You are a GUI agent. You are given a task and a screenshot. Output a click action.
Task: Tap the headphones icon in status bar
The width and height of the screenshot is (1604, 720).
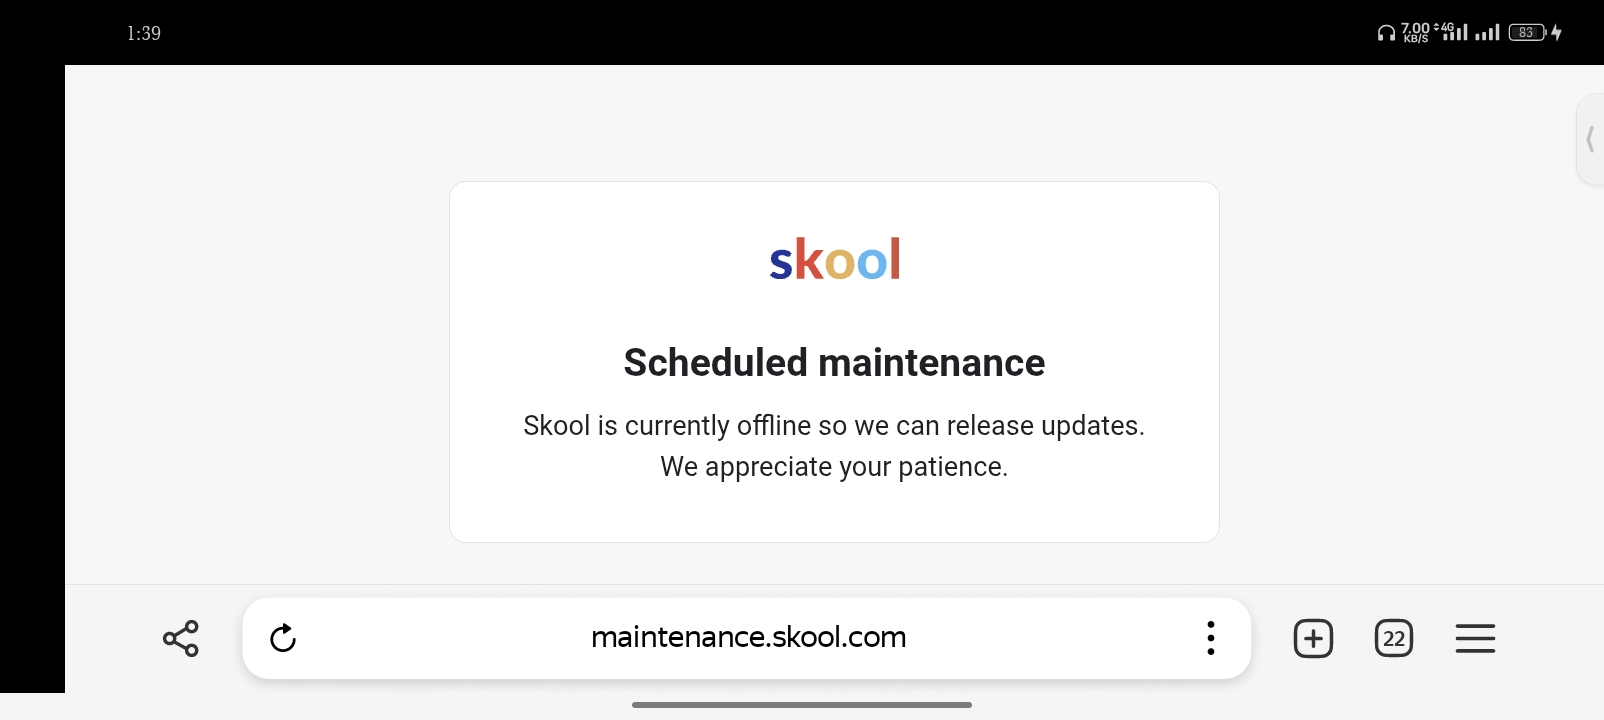click(x=1386, y=33)
